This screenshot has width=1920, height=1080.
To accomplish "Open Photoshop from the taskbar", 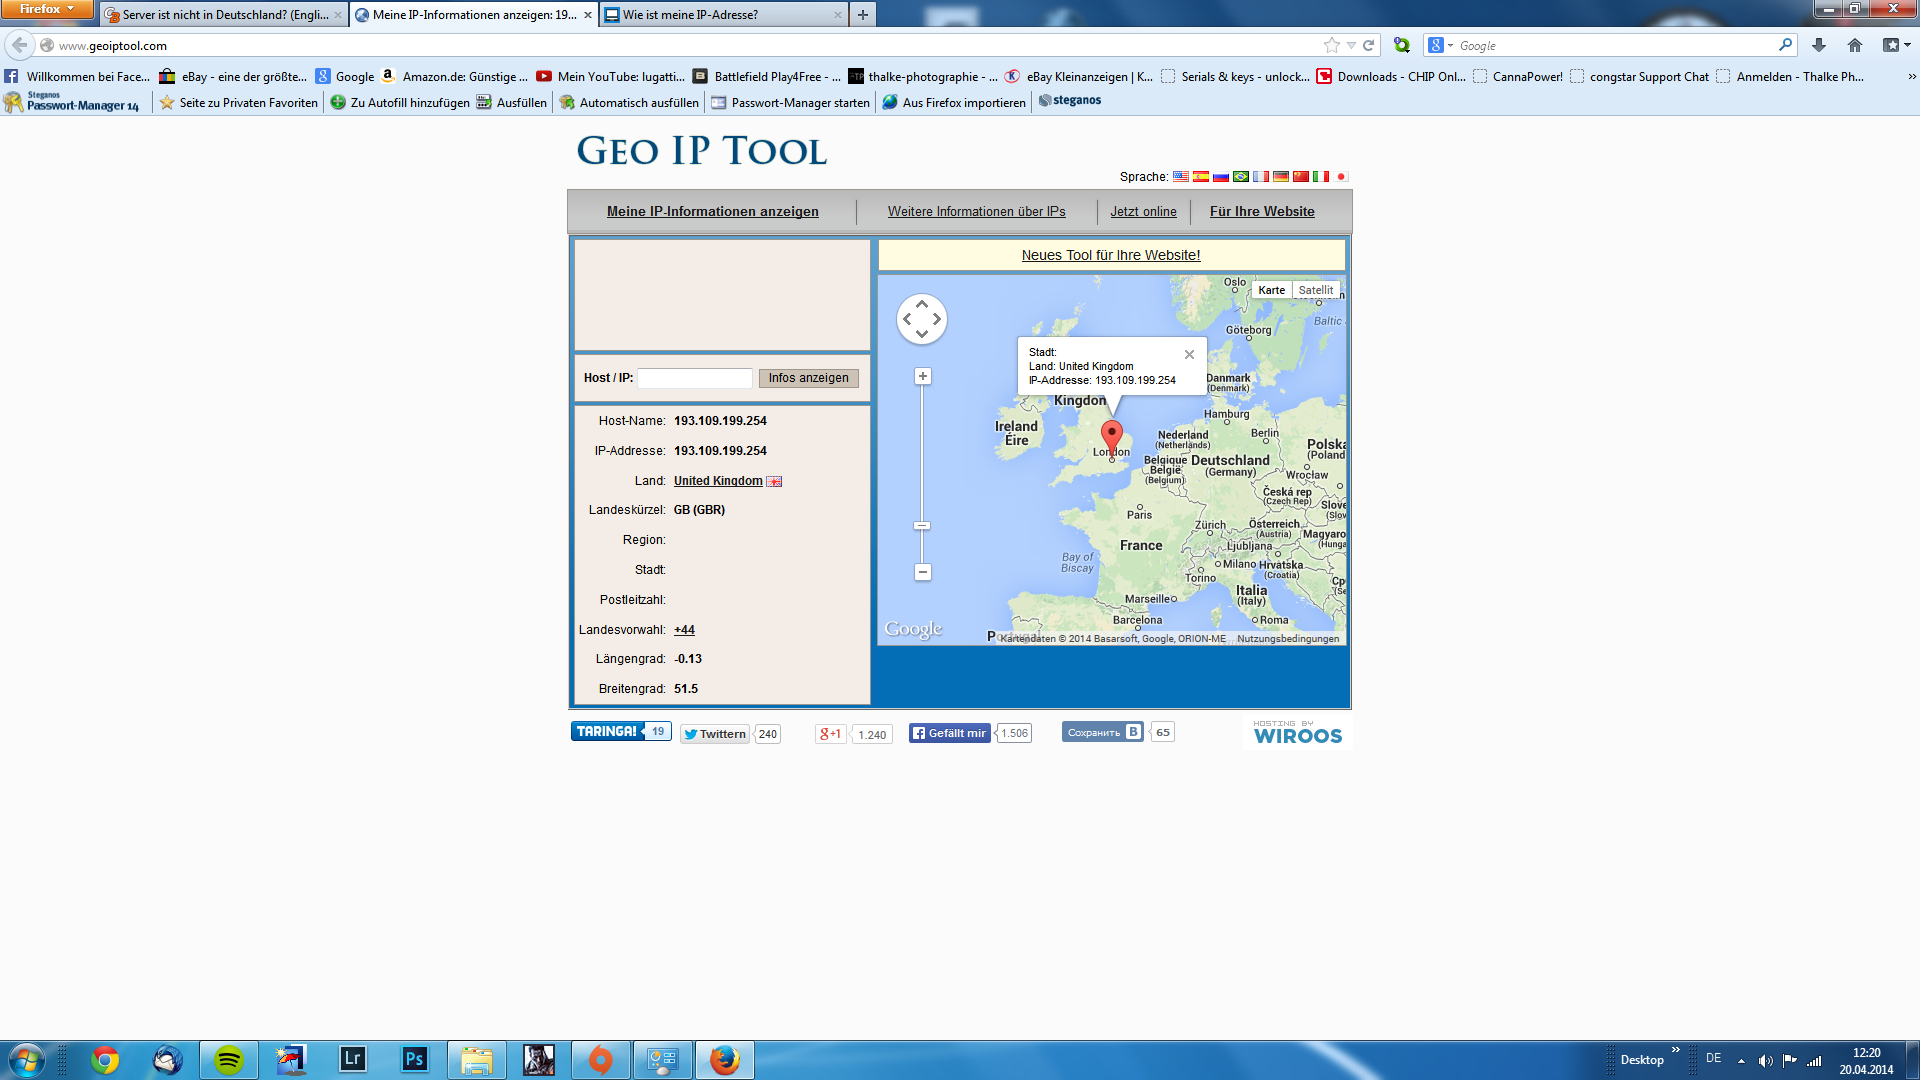I will [x=414, y=1059].
